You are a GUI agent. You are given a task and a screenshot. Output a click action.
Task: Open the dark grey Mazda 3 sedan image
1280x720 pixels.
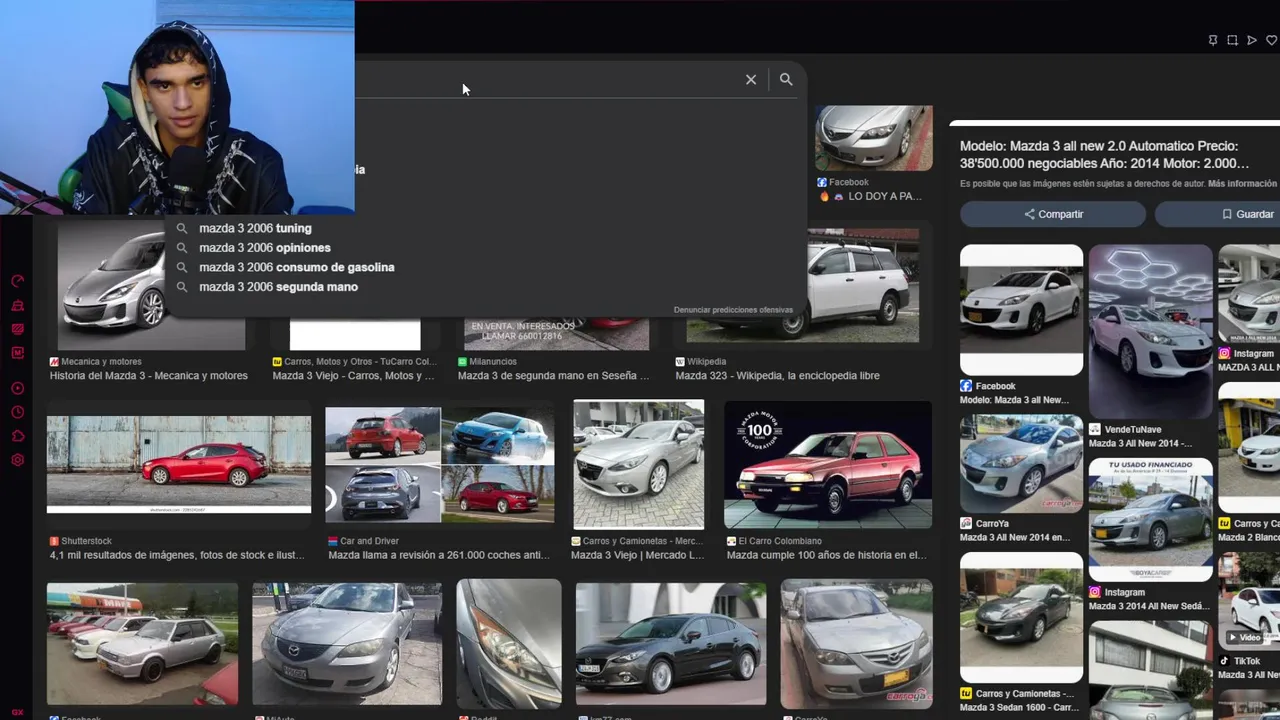coord(671,645)
